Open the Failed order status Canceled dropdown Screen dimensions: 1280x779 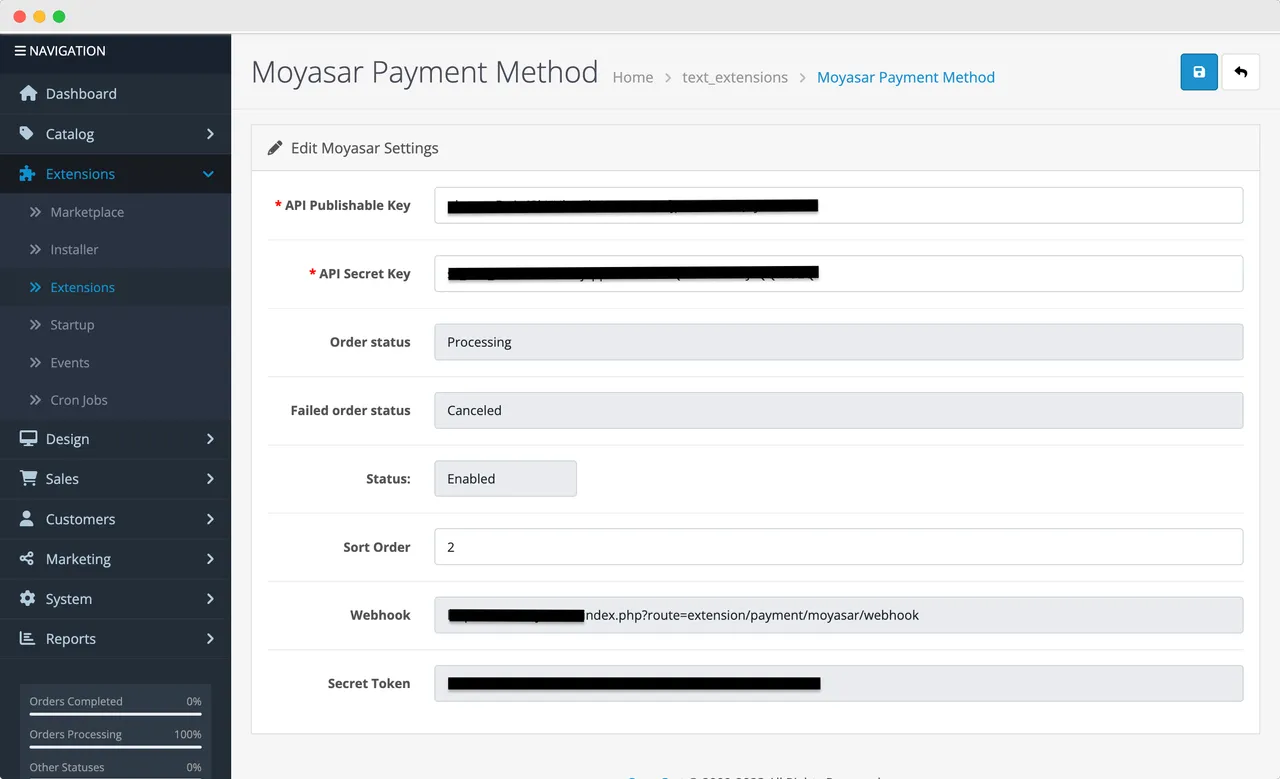point(838,410)
